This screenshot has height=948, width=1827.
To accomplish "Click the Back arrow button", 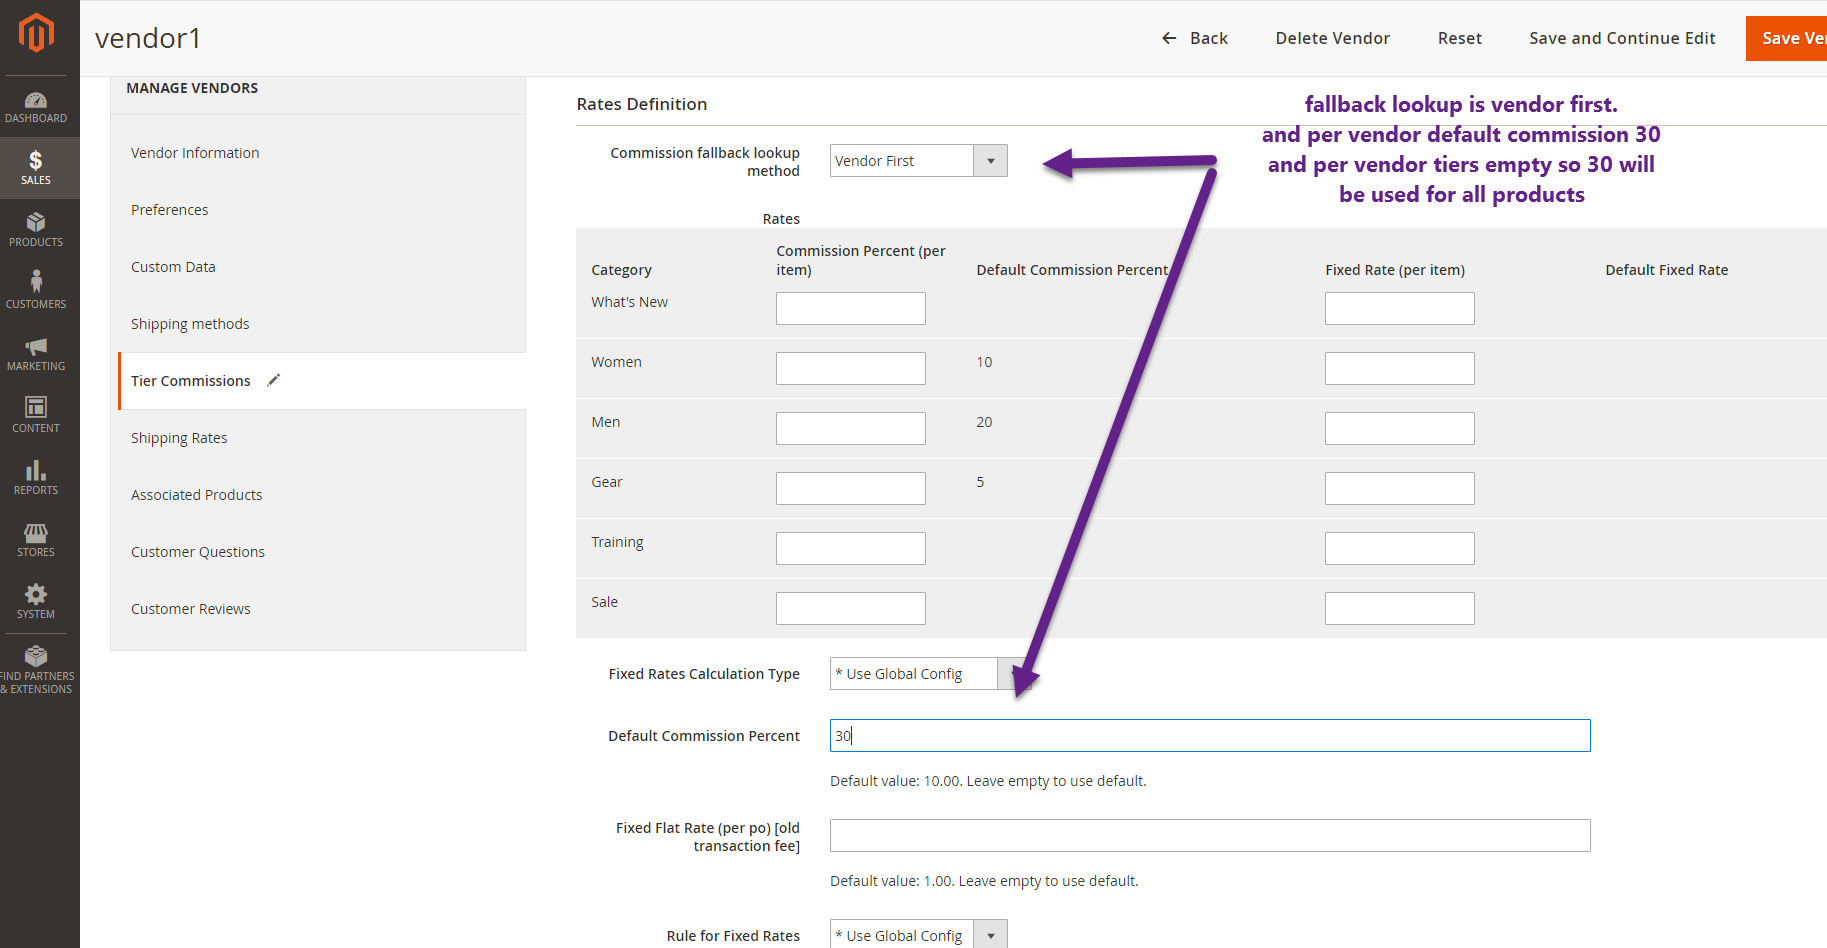I will (1194, 38).
